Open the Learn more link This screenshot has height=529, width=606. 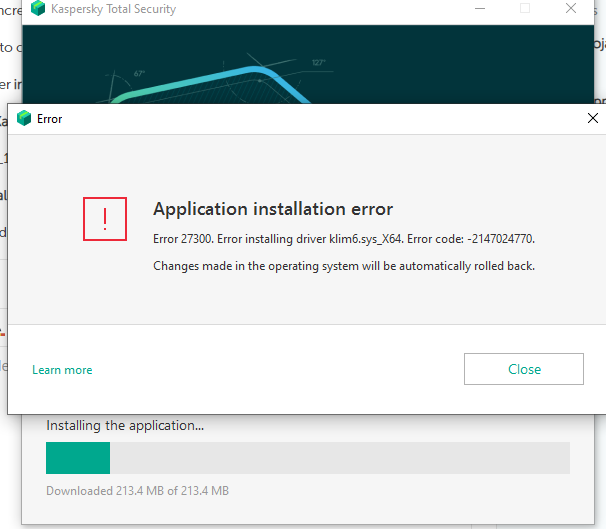point(62,370)
